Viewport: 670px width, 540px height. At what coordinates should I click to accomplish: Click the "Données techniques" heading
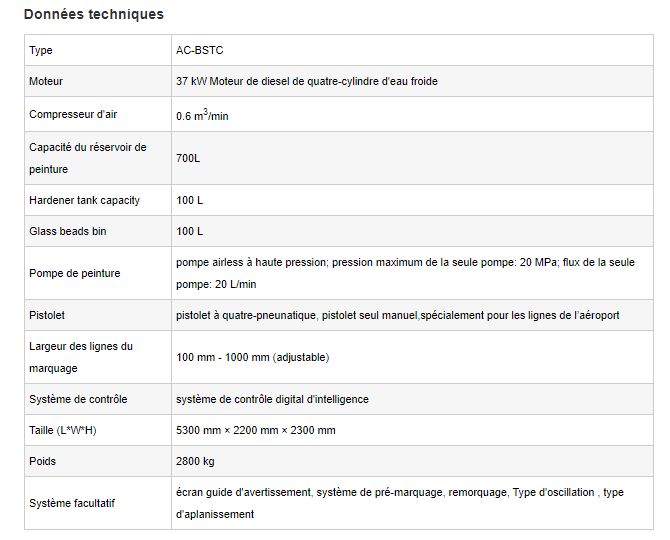[93, 14]
